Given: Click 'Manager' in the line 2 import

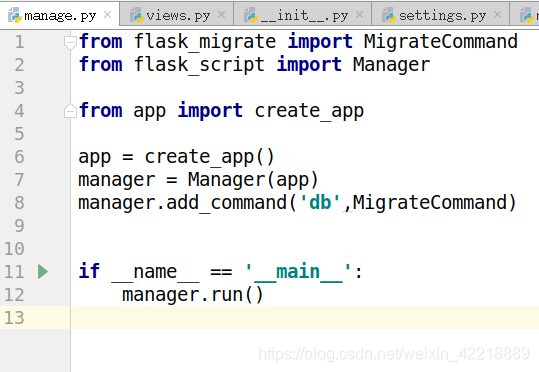Looking at the screenshot, I should (x=392, y=65).
